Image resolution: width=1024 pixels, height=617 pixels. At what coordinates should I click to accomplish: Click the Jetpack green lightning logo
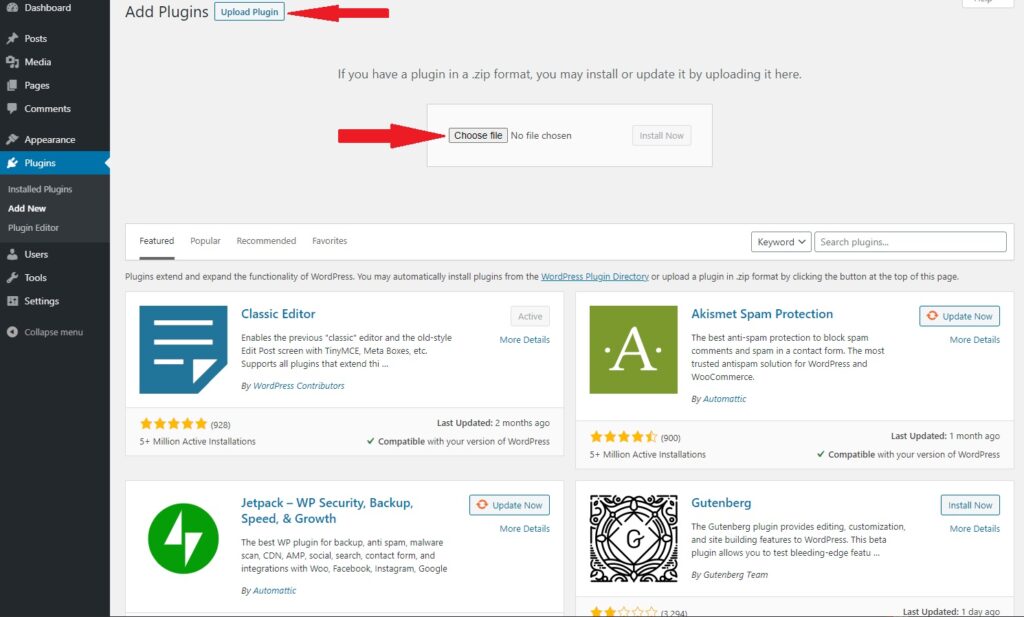point(184,539)
